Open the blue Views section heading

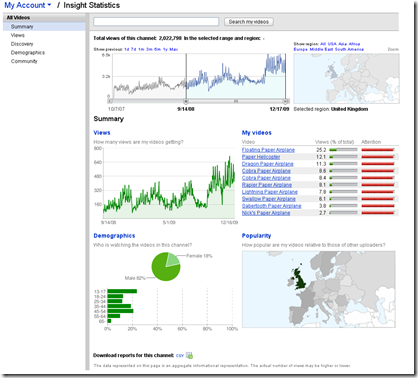point(102,133)
